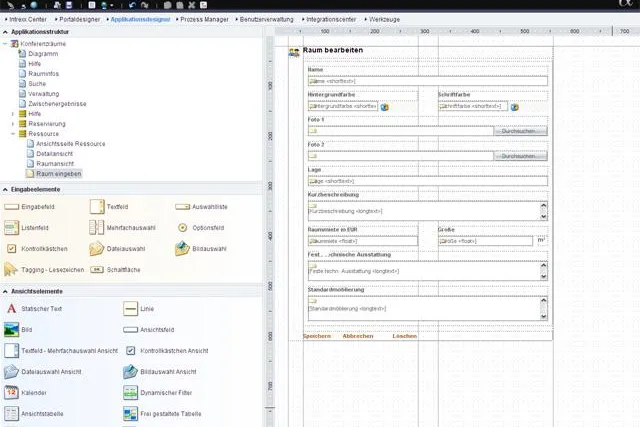
Task: Select Ansichtsseite Ressource in tree
Action: [x=66, y=144]
